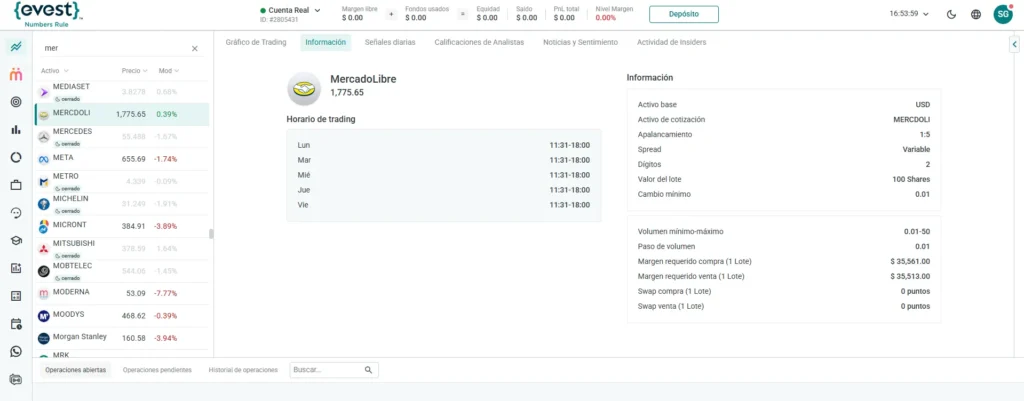Select MOBTELEC asset row
Image resolution: width=1024 pixels, height=401 pixels.
point(122,271)
